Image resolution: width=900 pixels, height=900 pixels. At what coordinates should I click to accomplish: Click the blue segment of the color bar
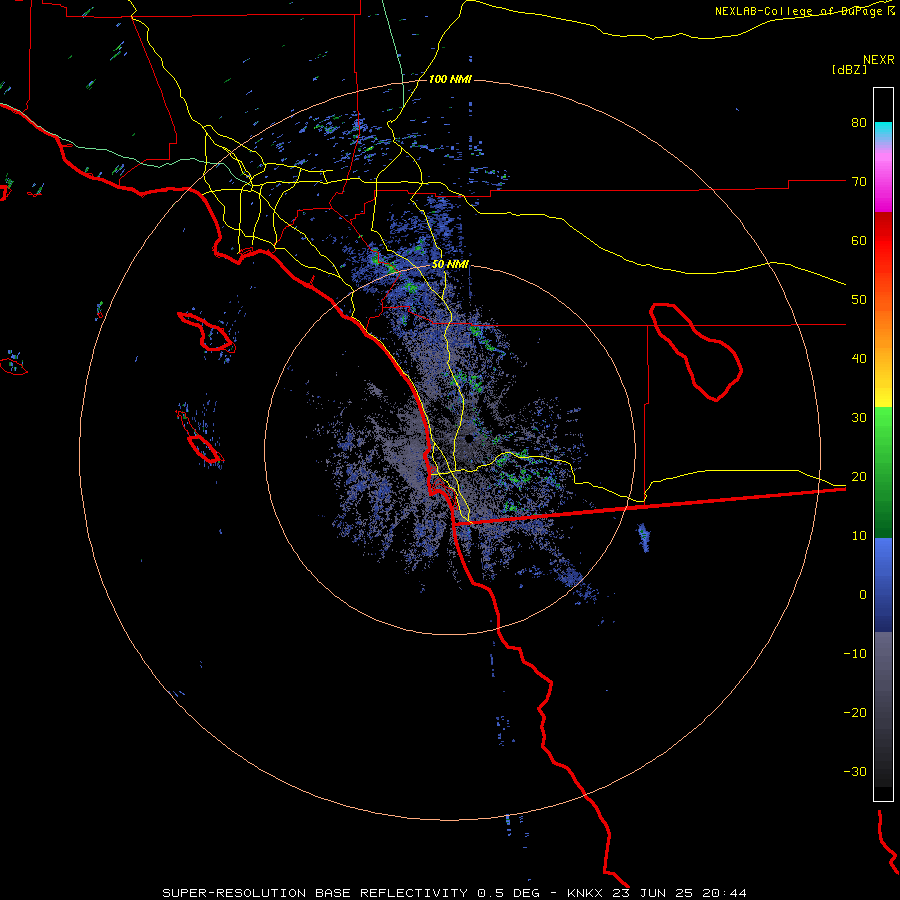click(x=883, y=584)
